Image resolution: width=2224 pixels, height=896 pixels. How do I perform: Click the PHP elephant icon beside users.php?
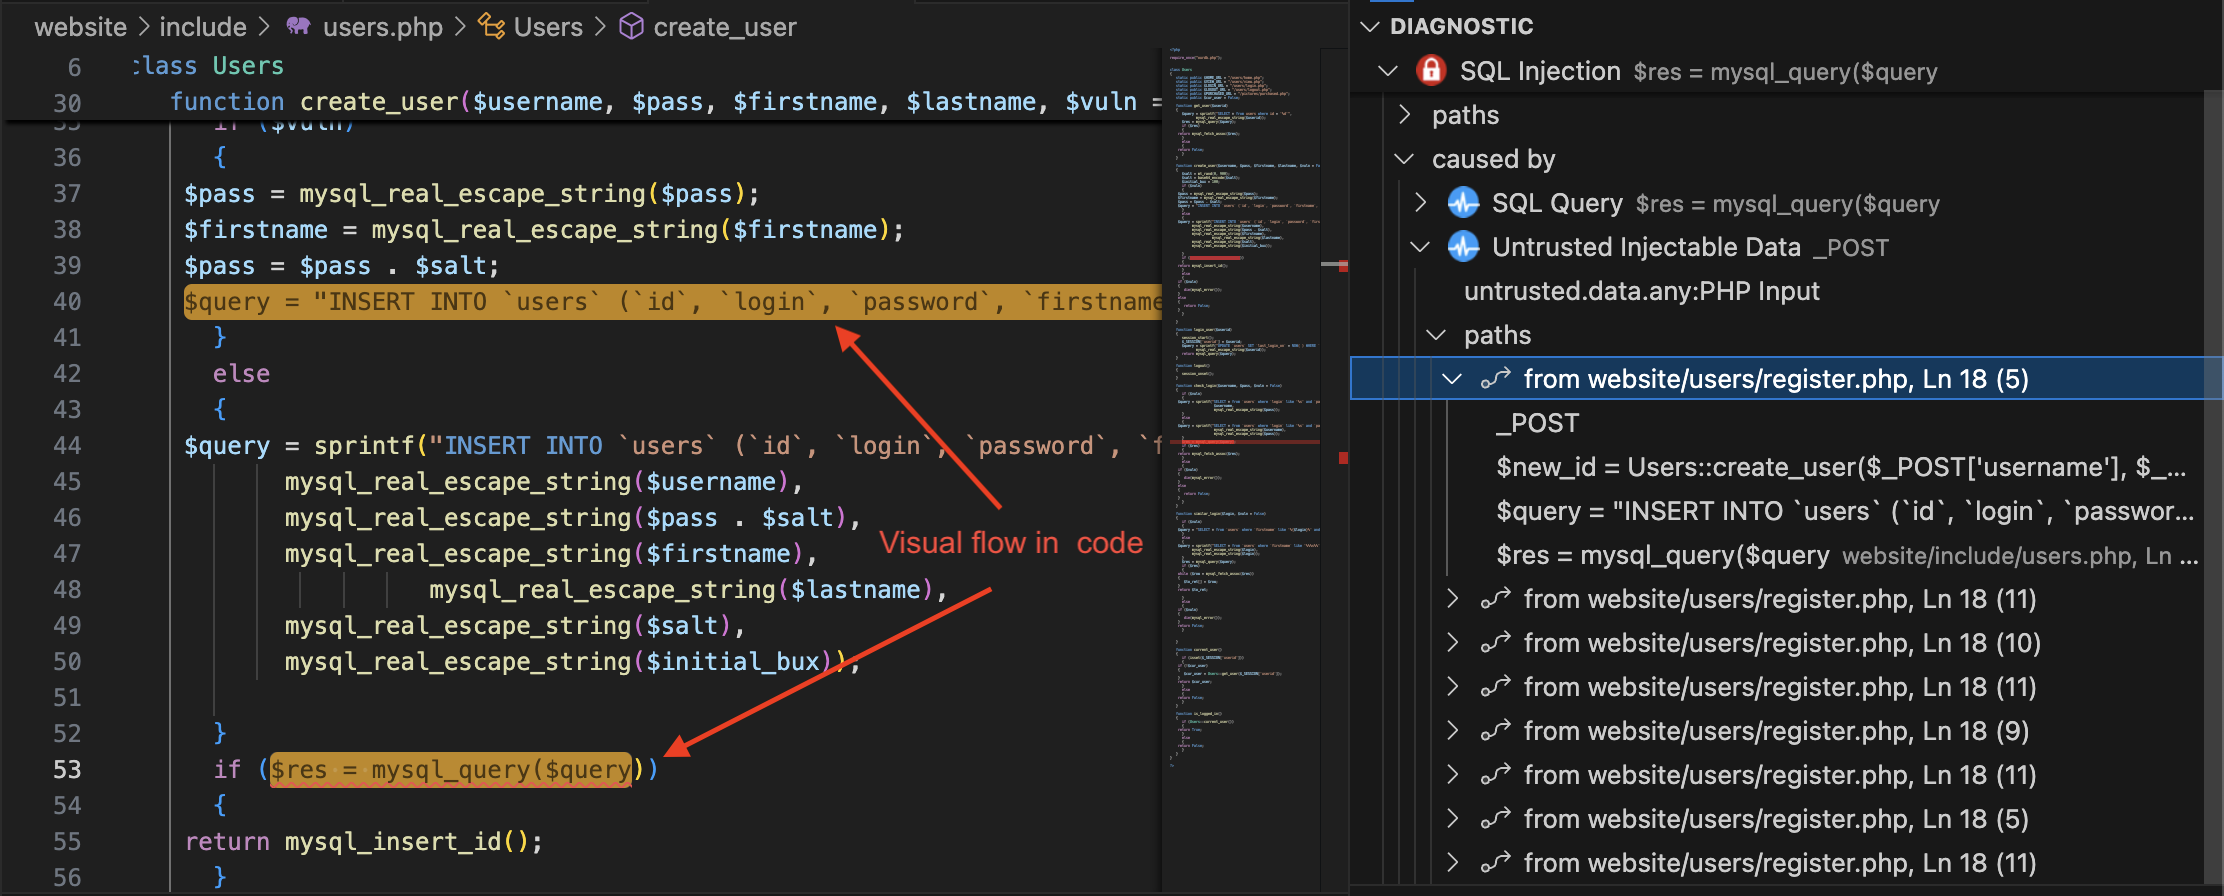coord(298,27)
